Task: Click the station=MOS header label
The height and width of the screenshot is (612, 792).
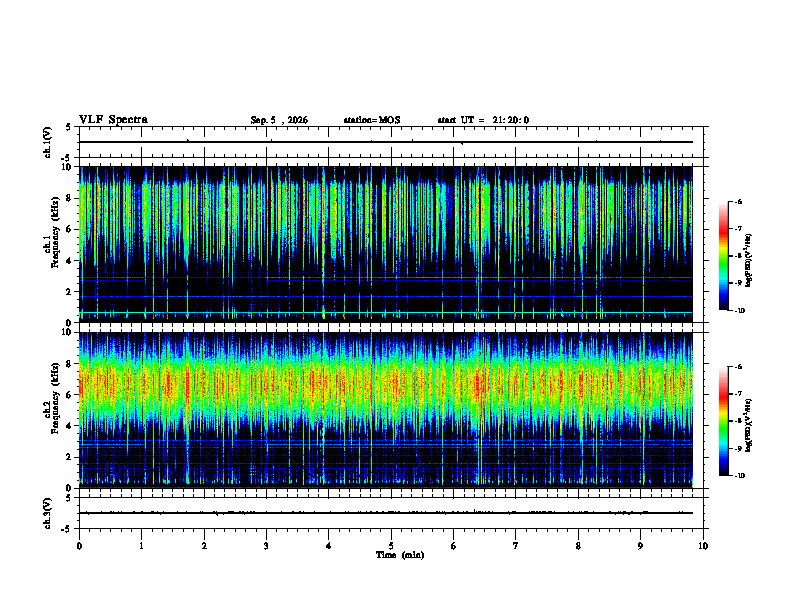Action: coord(372,120)
